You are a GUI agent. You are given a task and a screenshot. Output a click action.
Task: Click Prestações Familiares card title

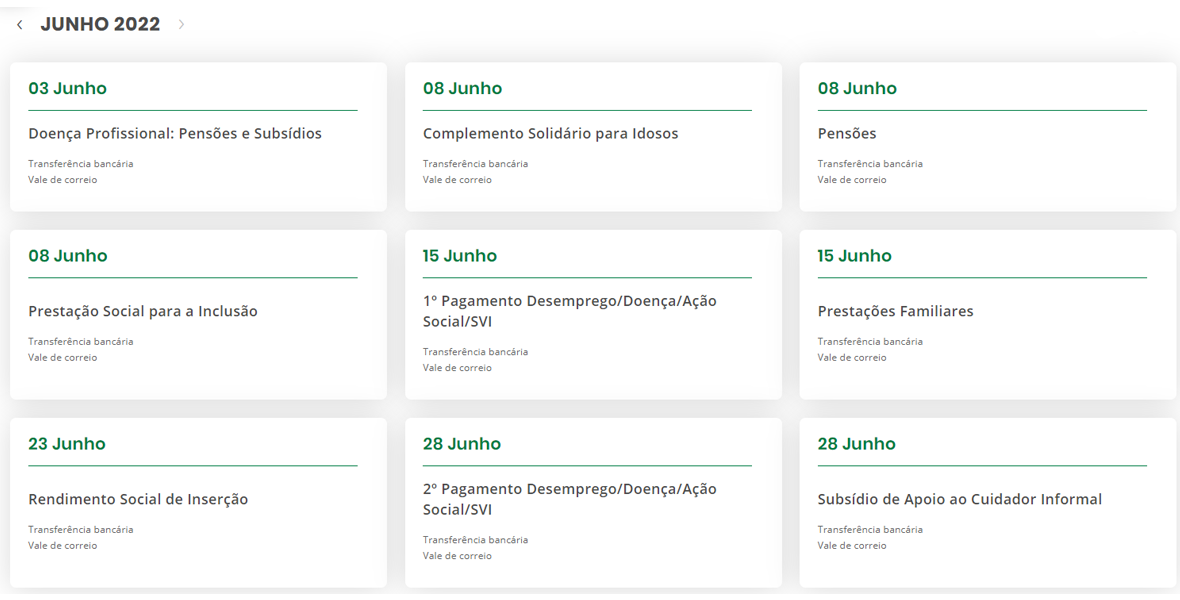pyautogui.click(x=895, y=311)
